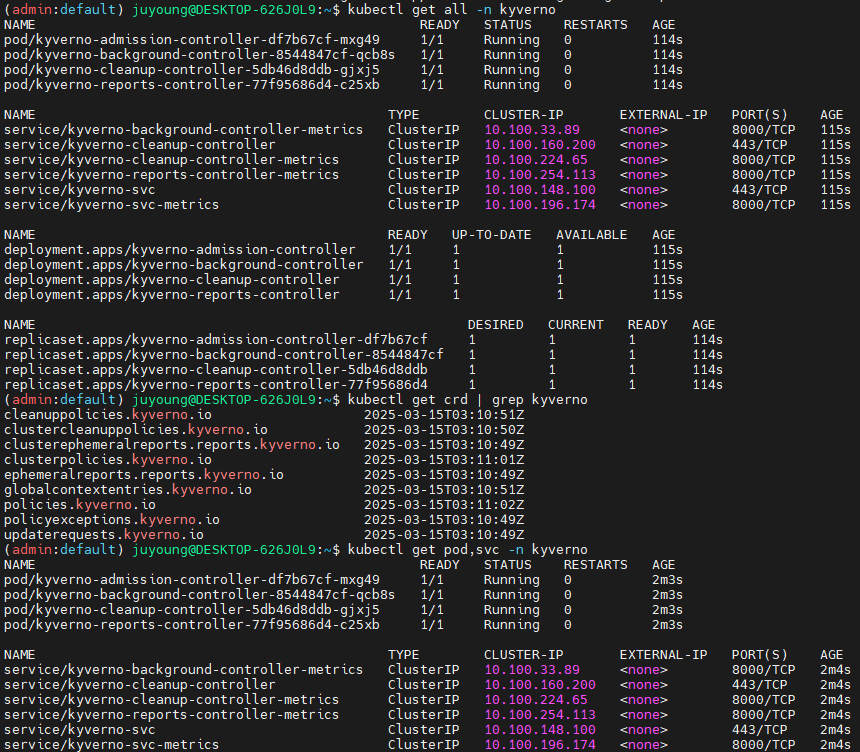Click the updaterequests.kyverno.io CRD name

pyautogui.click(x=104, y=534)
